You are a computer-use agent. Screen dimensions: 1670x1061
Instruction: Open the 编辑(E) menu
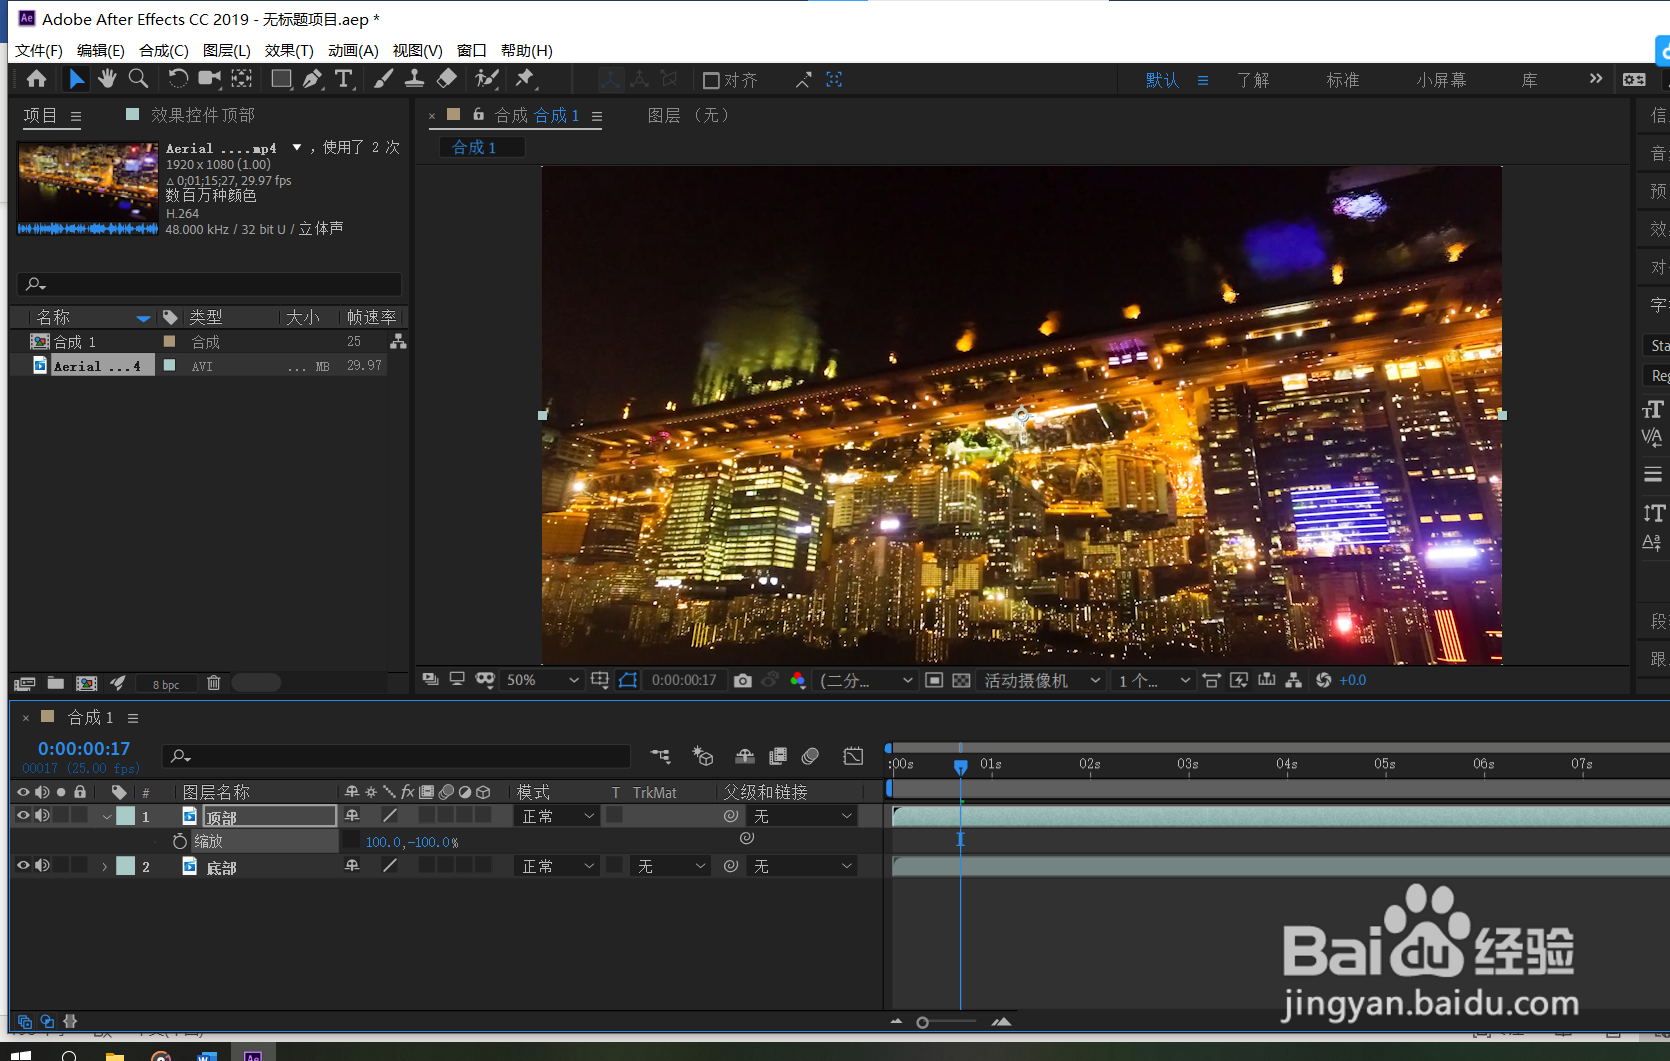pos(101,50)
